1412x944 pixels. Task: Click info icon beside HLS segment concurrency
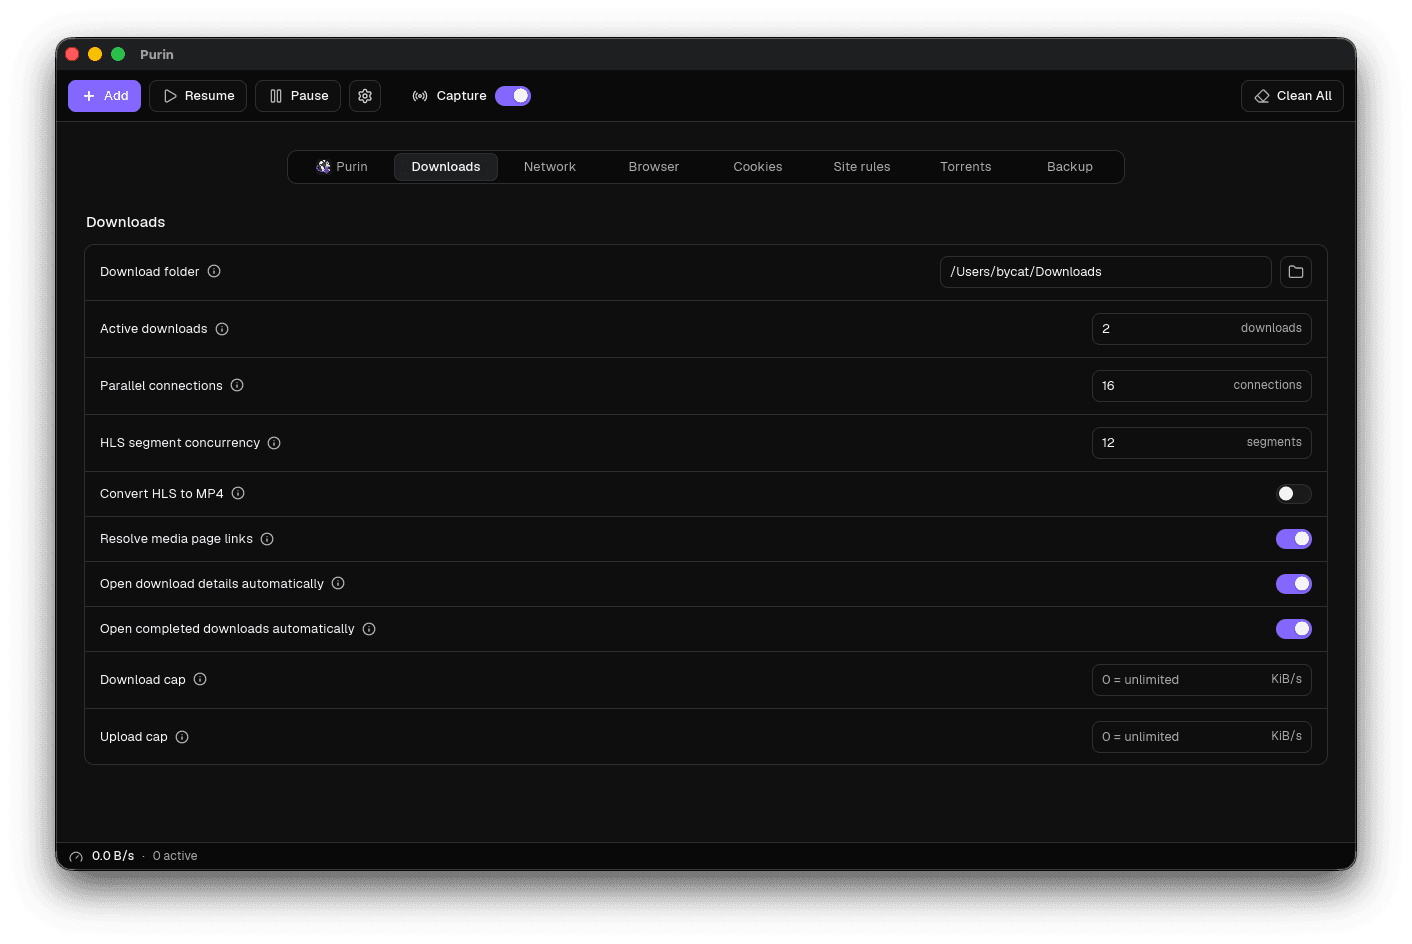click(x=274, y=443)
